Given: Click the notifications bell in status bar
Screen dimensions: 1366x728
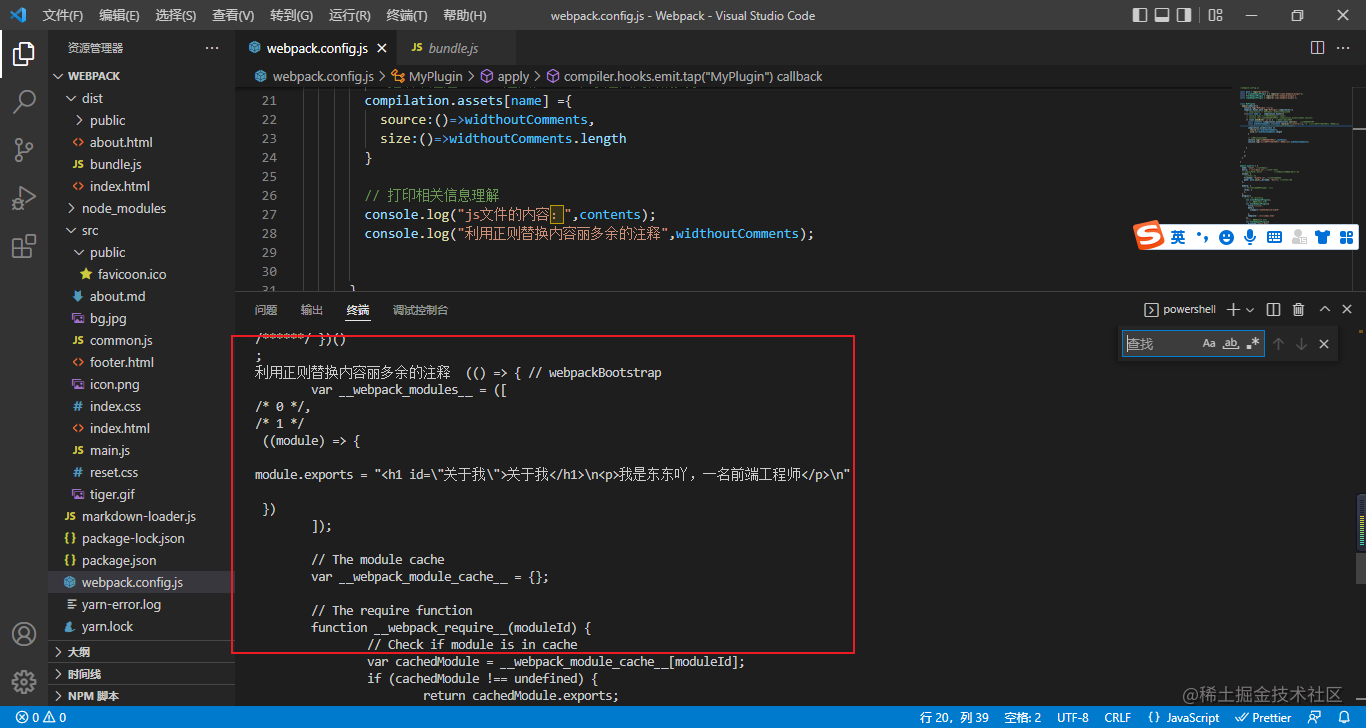Looking at the screenshot, I should 1344,717.
